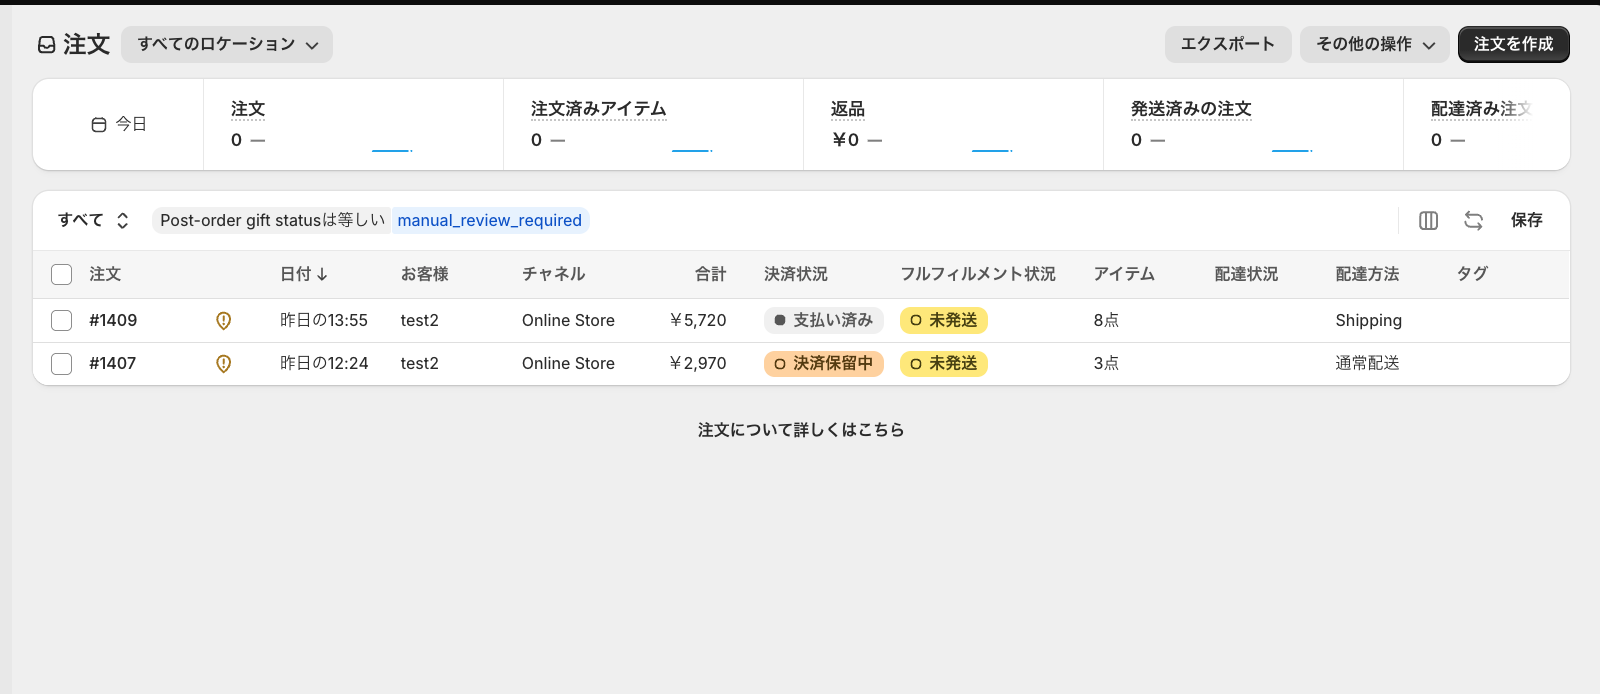Expand the 8点 items for order #1409
1600x694 pixels.
click(x=1106, y=320)
